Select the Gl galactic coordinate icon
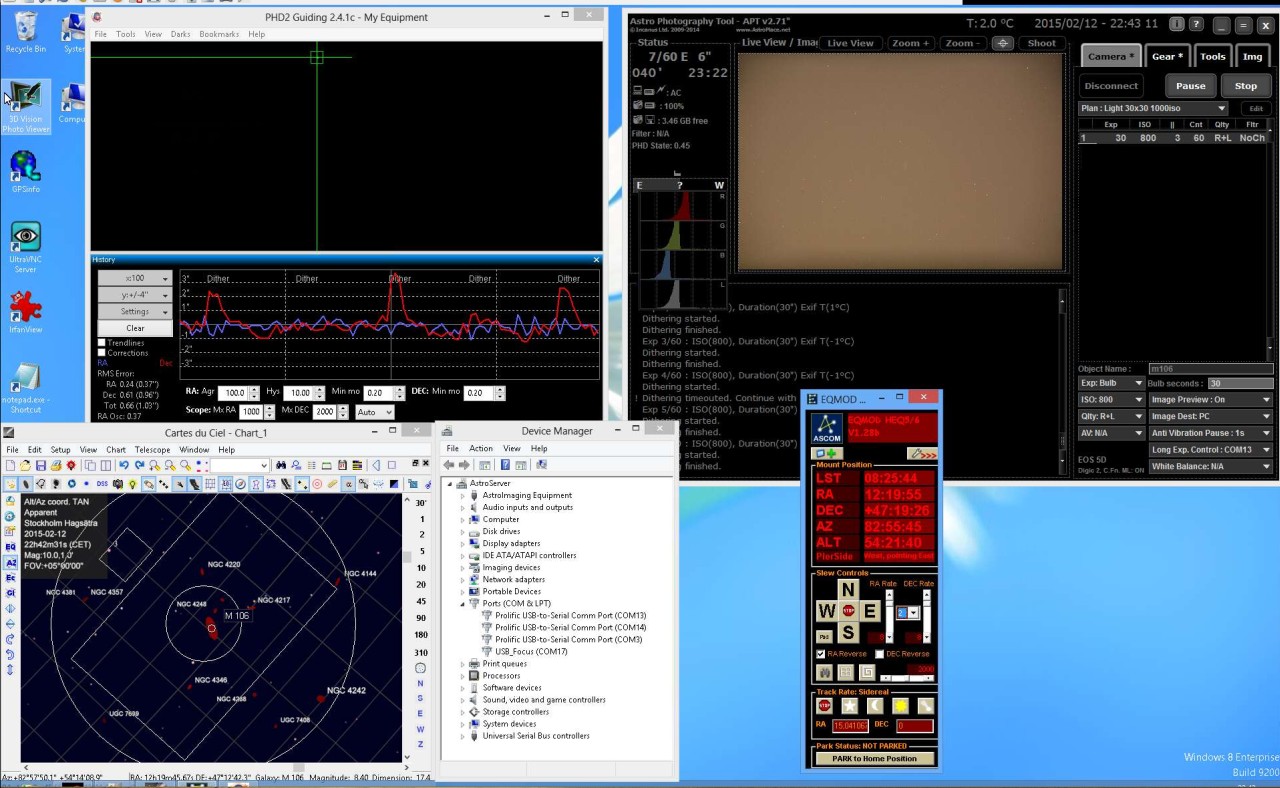The height and width of the screenshot is (788, 1280). click(10, 593)
